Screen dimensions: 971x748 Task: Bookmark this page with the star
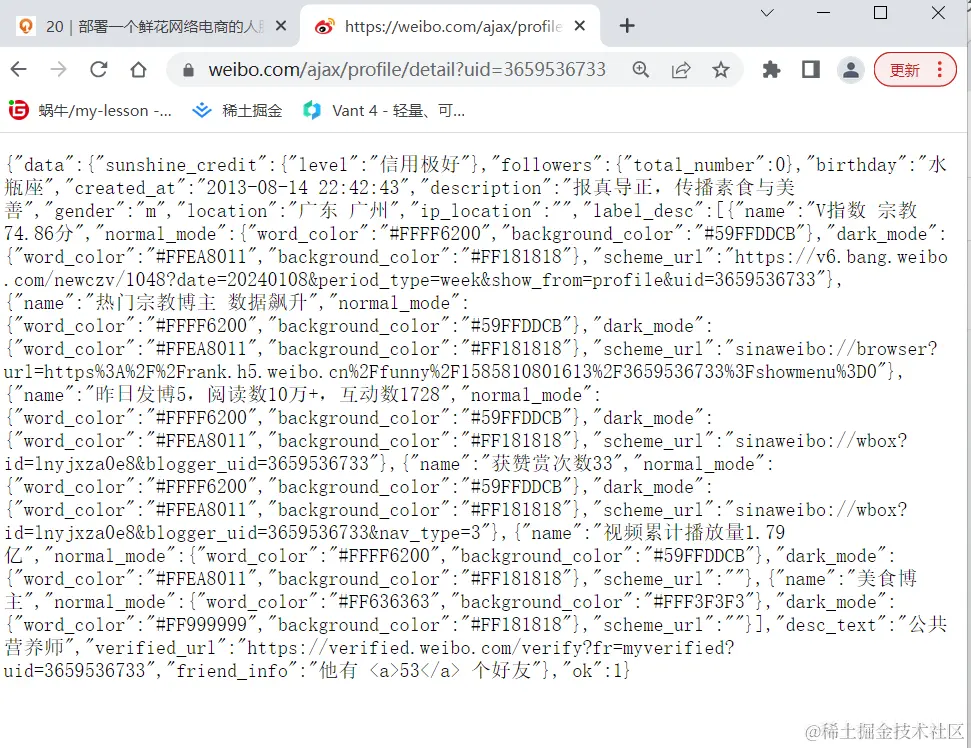tap(720, 69)
